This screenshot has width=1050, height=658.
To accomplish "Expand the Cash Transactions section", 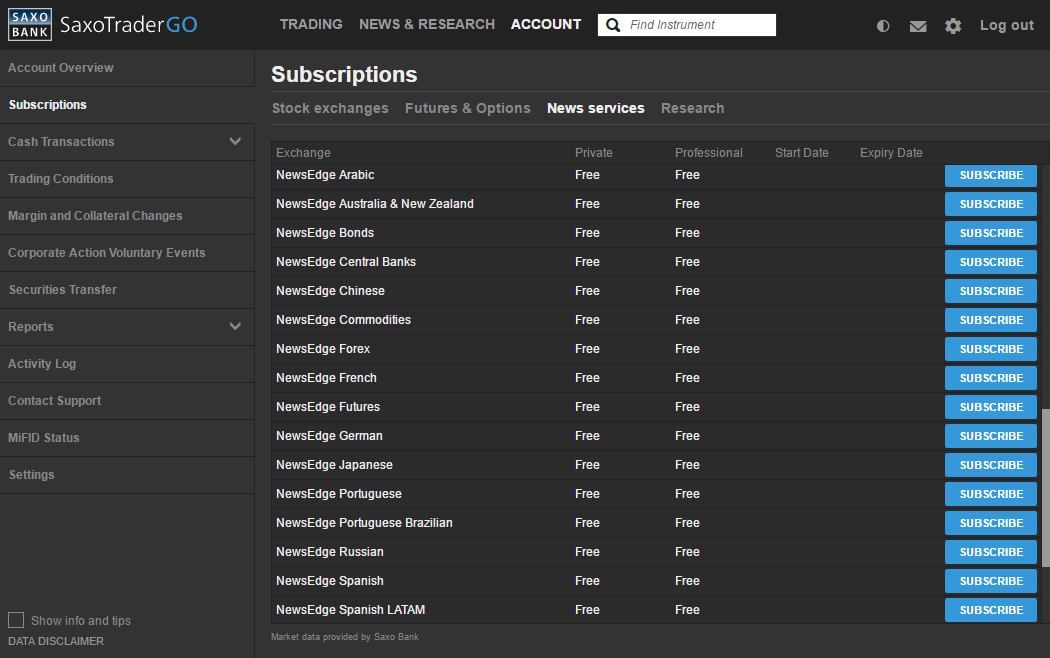I will click(235, 141).
